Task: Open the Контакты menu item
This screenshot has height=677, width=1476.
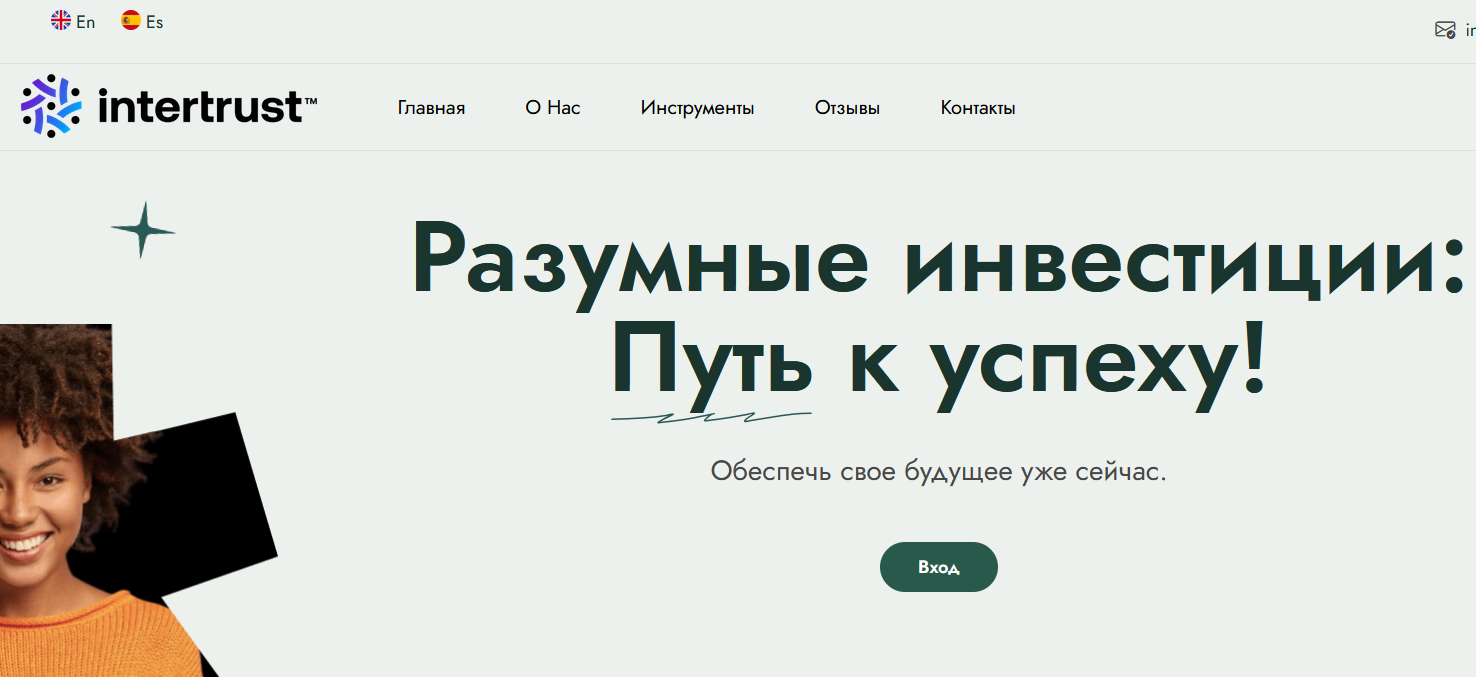Action: click(x=977, y=108)
